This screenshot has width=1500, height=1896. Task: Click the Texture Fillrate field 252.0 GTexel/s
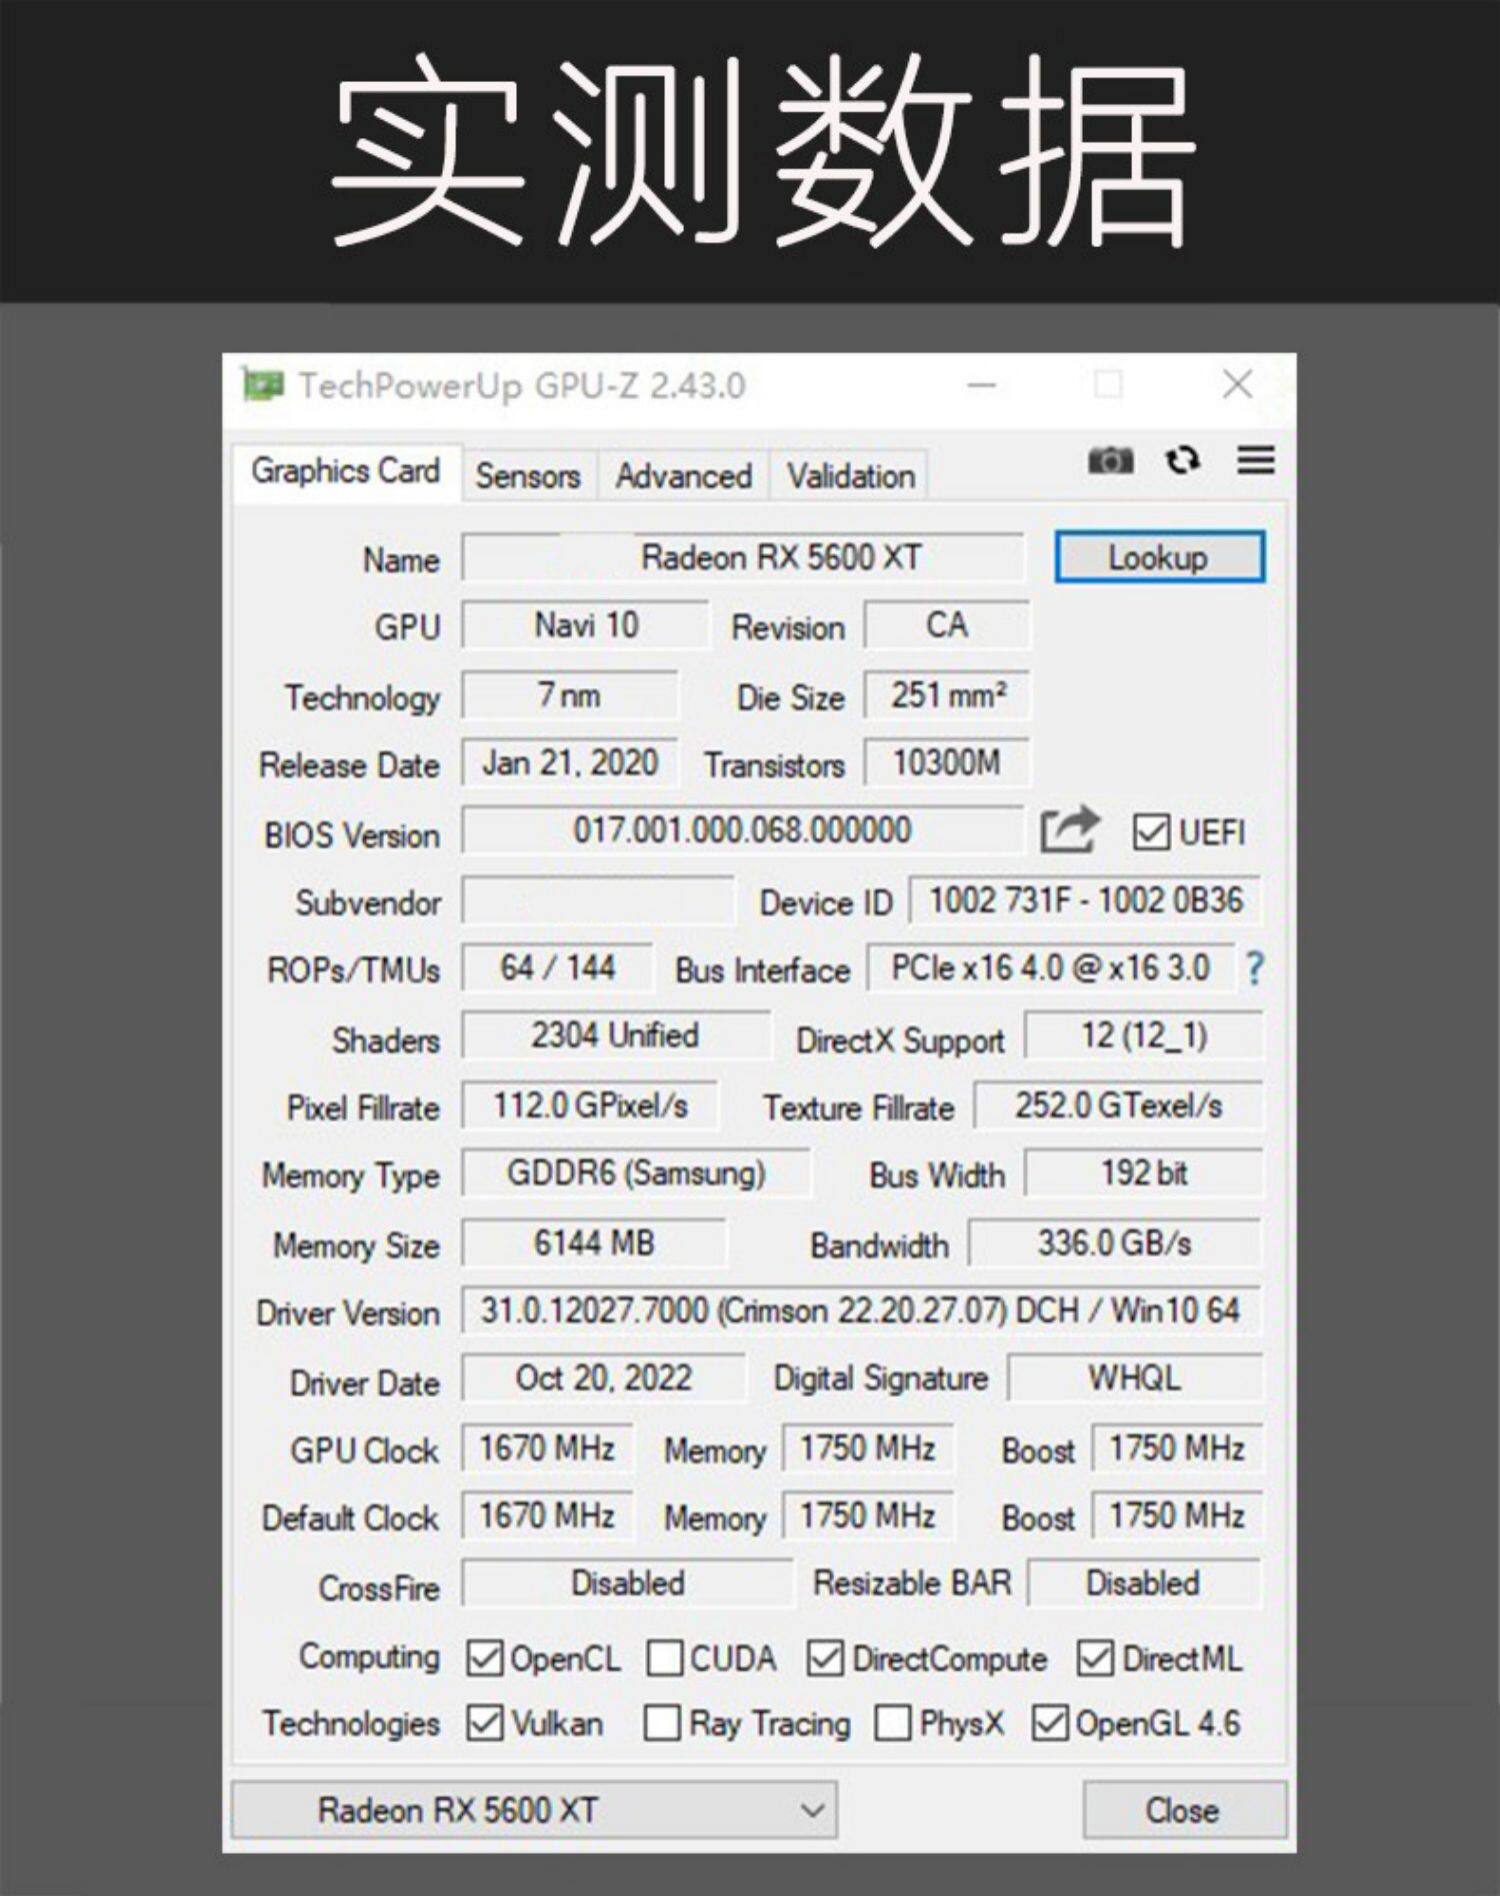(1118, 1106)
